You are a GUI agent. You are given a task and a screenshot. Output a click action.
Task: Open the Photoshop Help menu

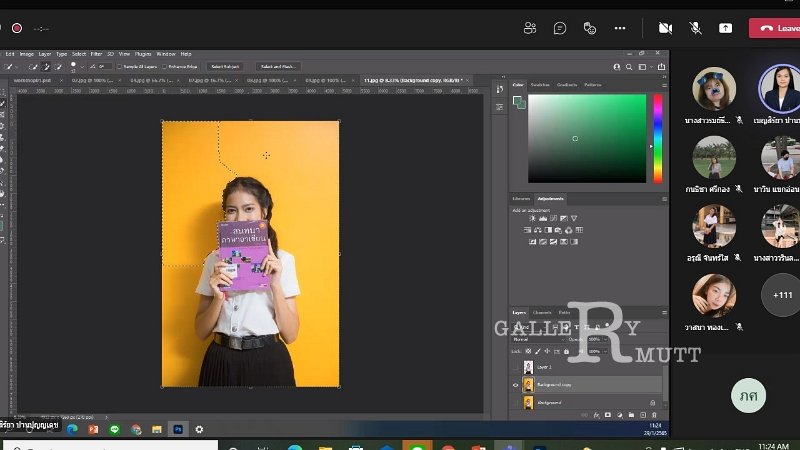(x=186, y=54)
